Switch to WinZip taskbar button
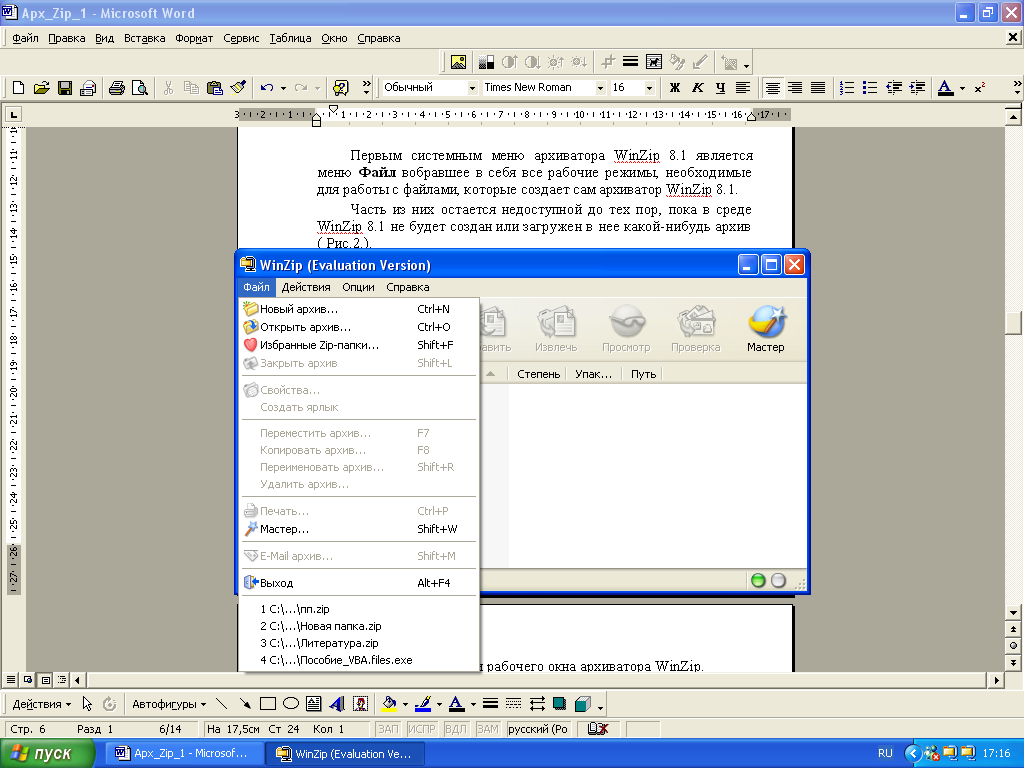The width and height of the screenshot is (1024, 768). point(345,754)
